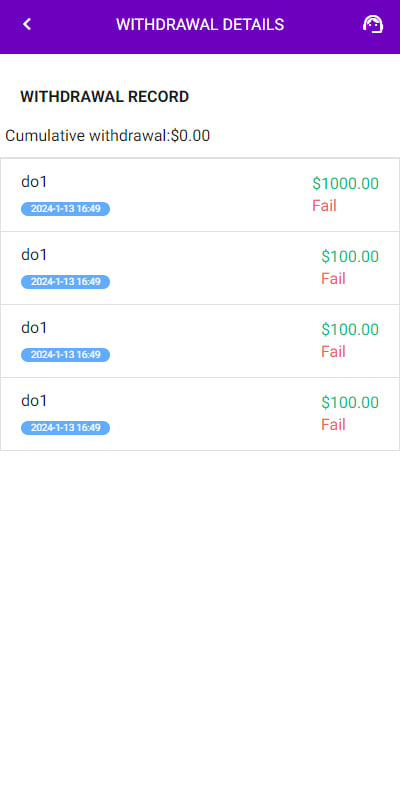This screenshot has width=400, height=809.
Task: Open the third do1 withdrawal record
Action: 200,341
